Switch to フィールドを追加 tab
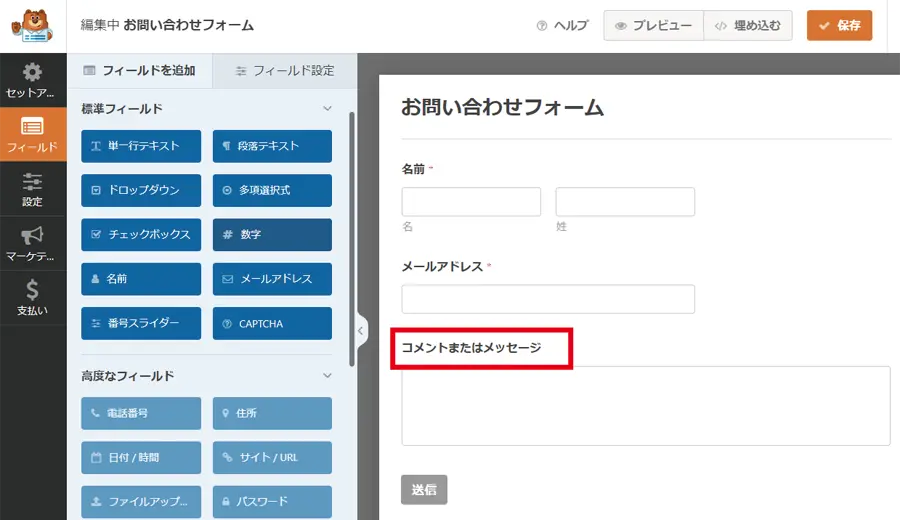Image resolution: width=900 pixels, height=520 pixels. [140, 71]
